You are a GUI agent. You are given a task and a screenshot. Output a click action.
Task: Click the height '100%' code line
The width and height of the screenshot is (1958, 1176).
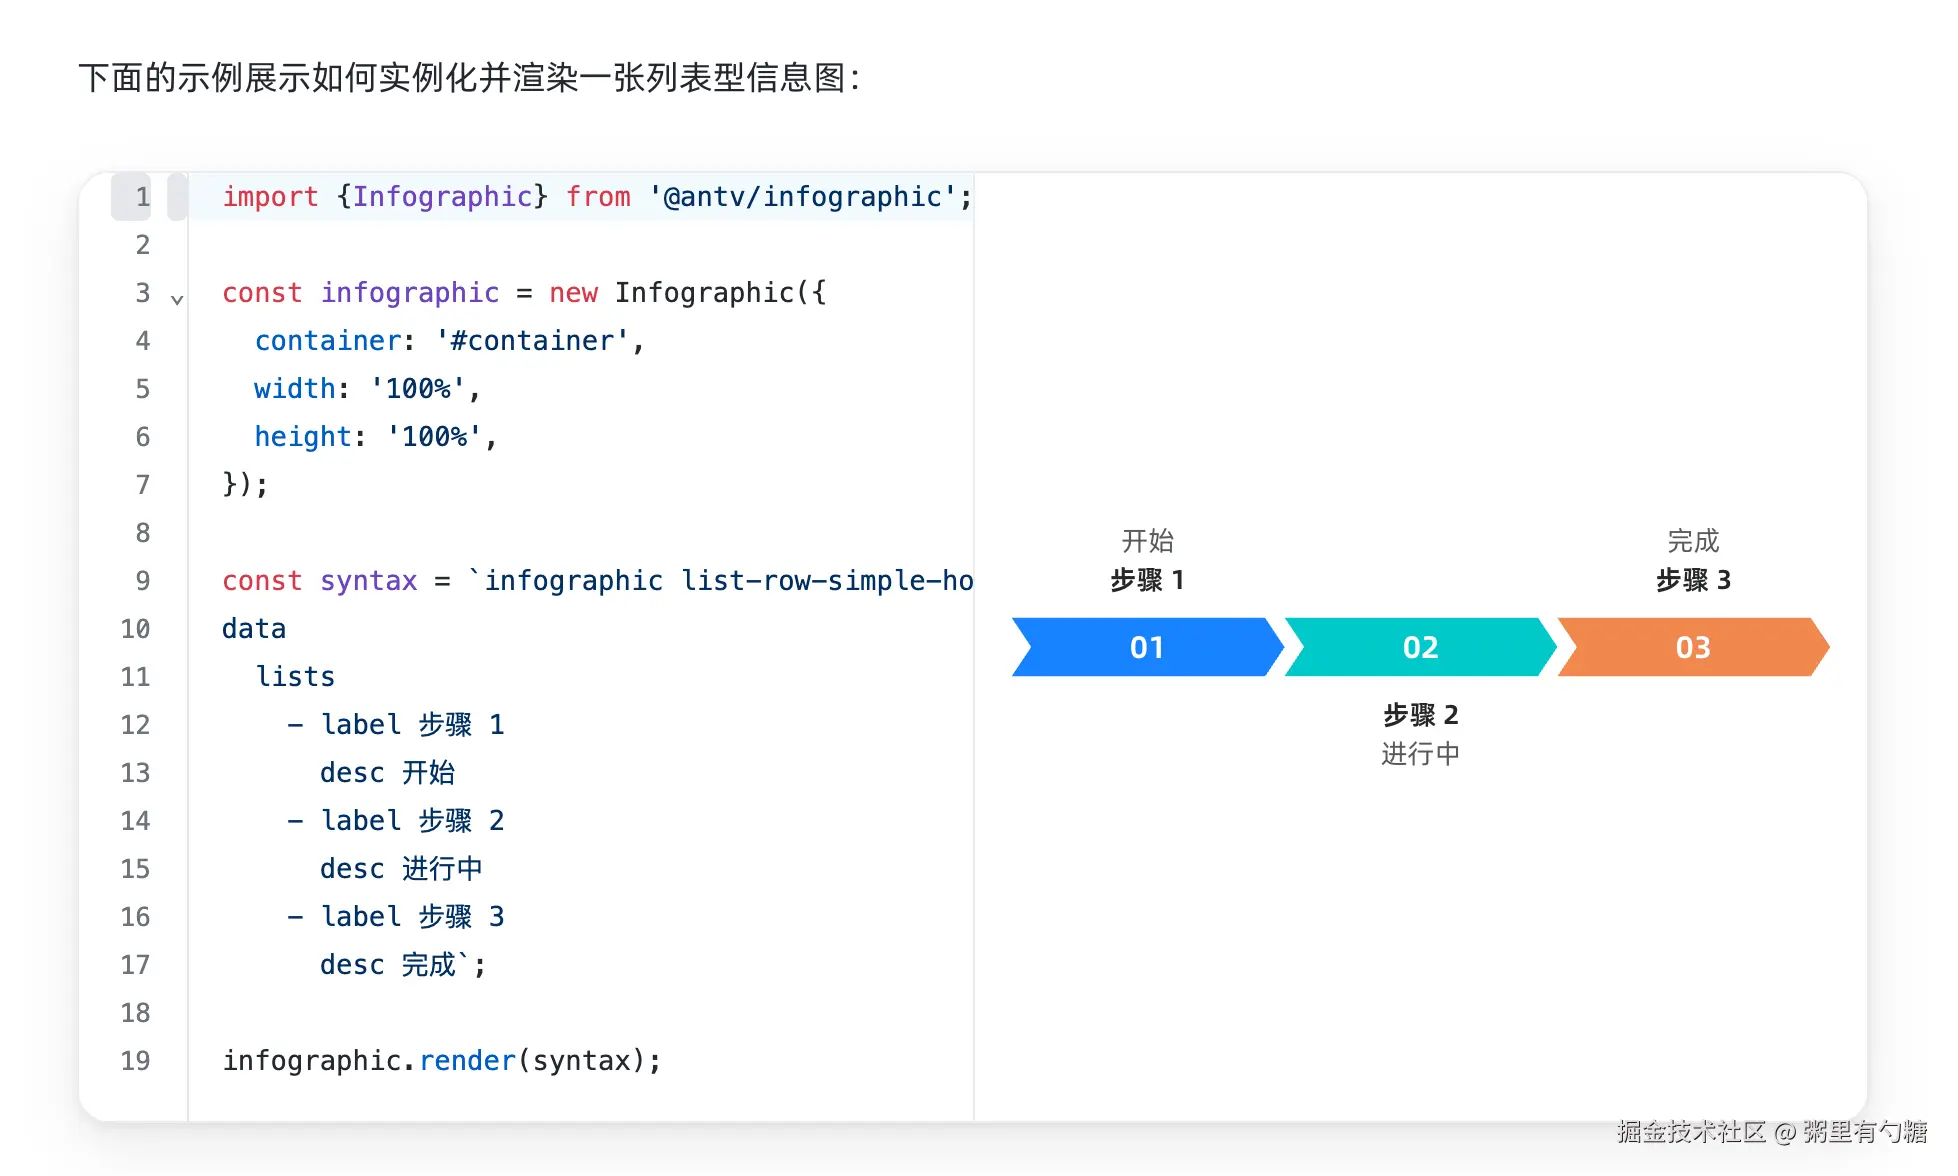[376, 437]
